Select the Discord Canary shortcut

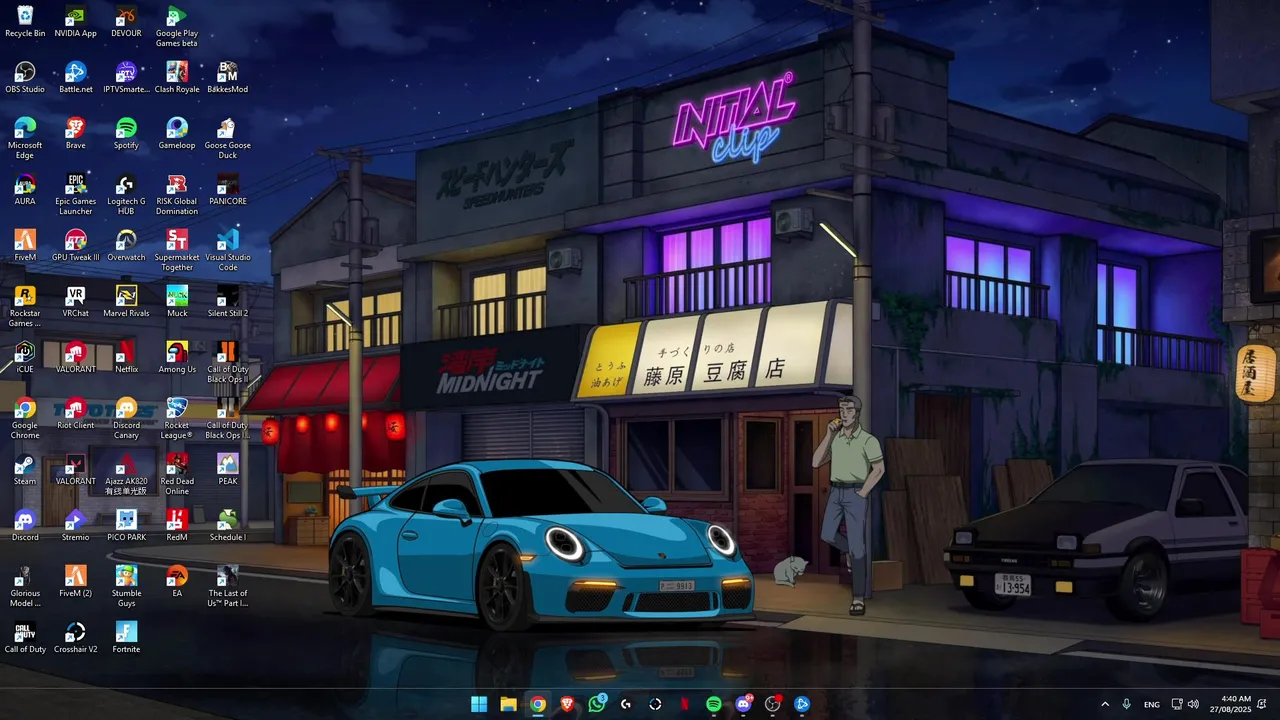pos(126,418)
